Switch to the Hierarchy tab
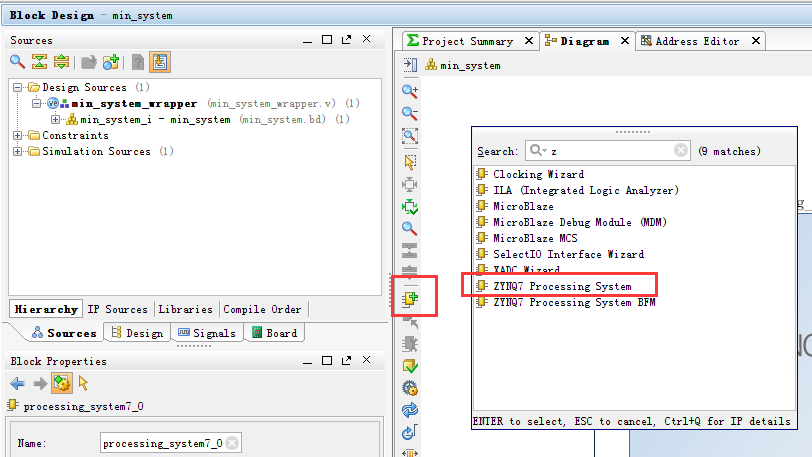The image size is (812, 457). click(46, 309)
